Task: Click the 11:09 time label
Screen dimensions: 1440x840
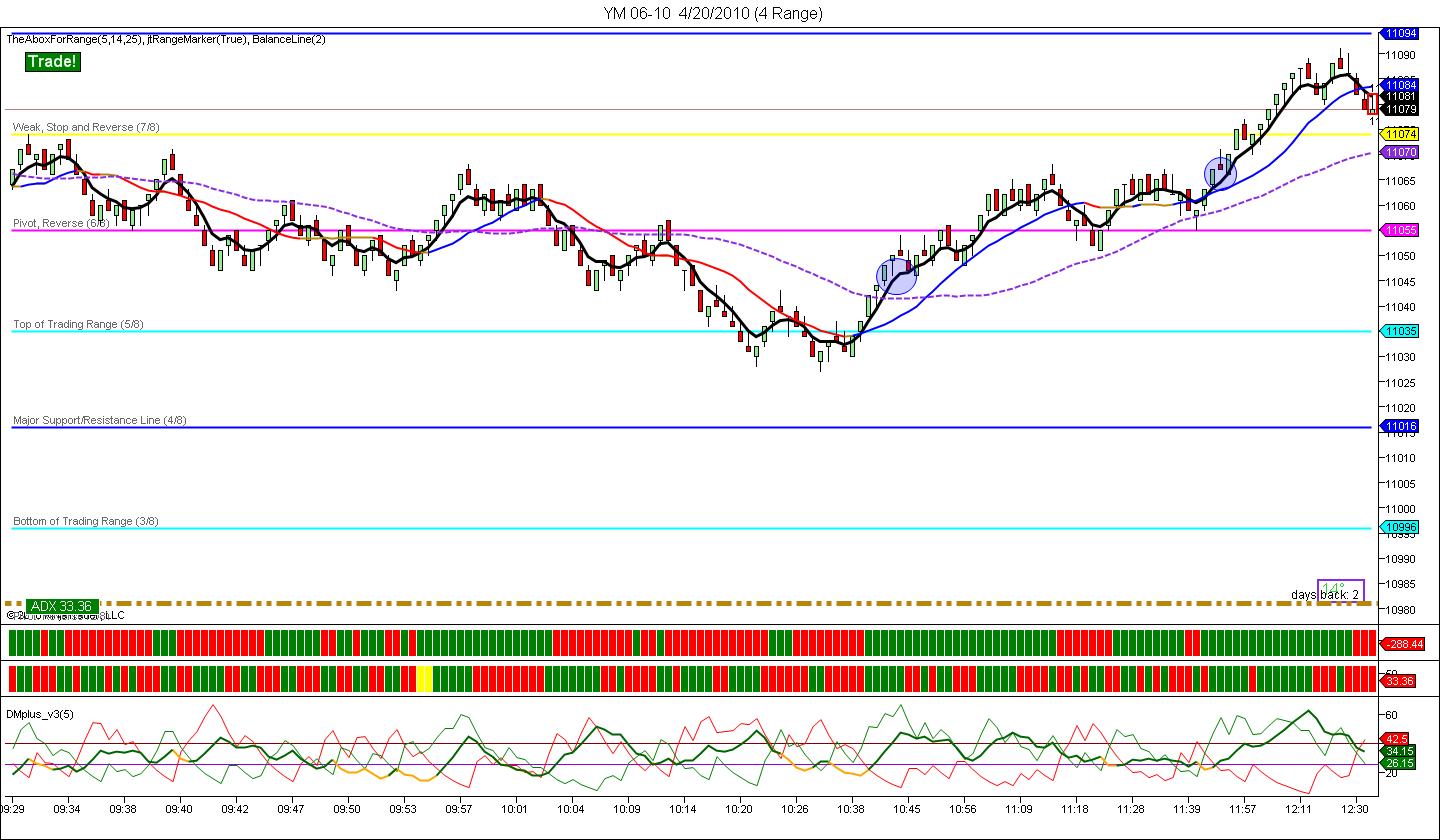Action: [x=1019, y=808]
